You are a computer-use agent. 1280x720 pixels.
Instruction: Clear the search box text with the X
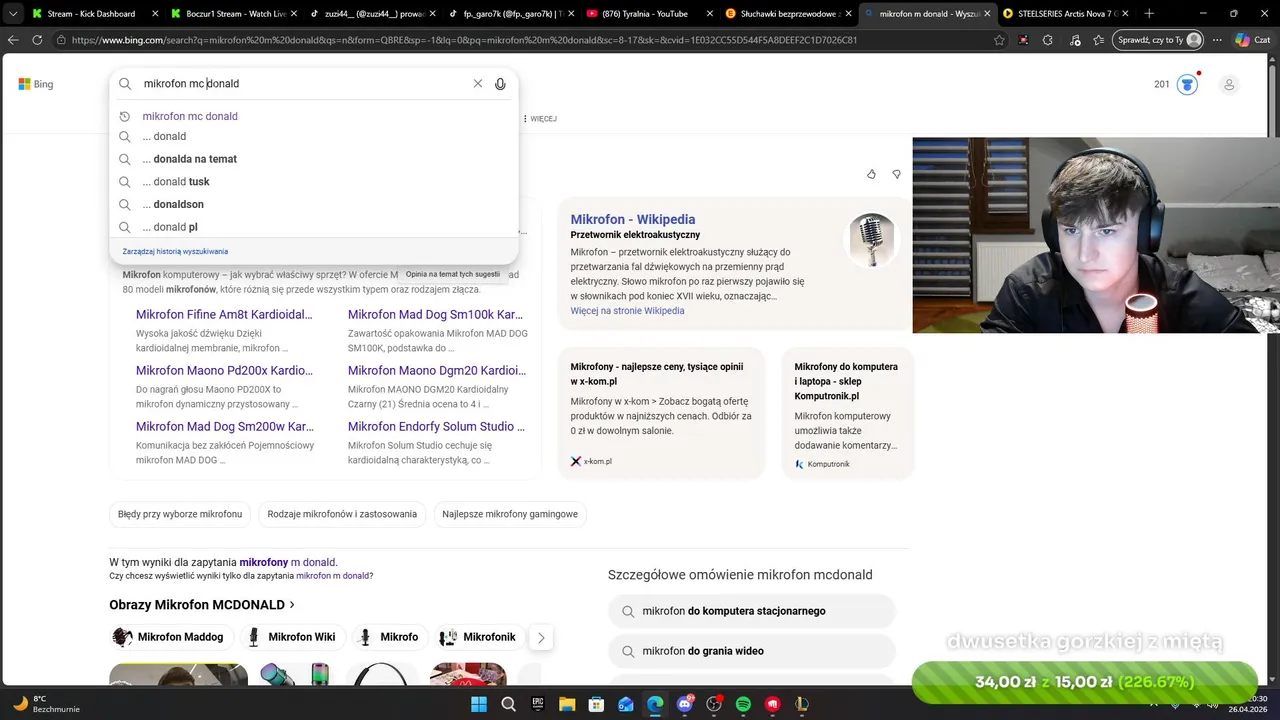[x=477, y=84]
